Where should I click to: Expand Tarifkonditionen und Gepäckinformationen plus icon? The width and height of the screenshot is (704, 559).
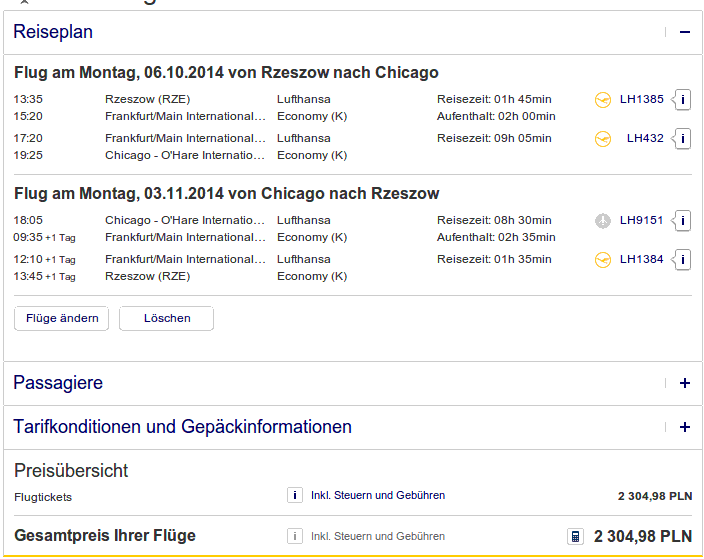coord(684,427)
